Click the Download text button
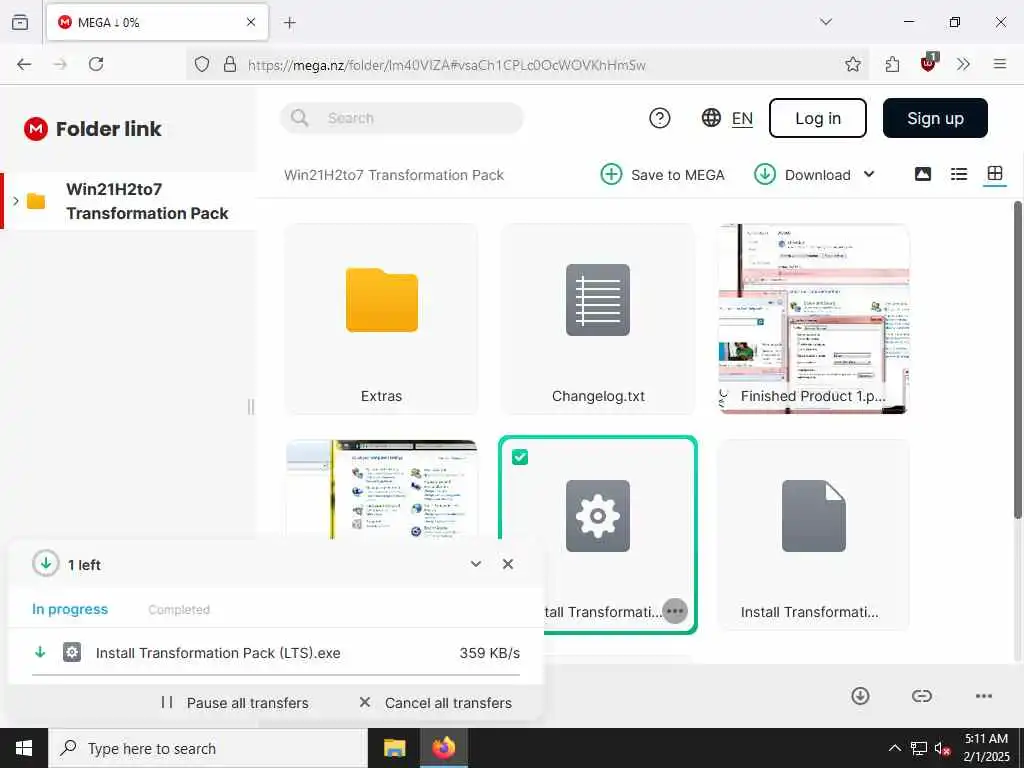The width and height of the screenshot is (1024, 768). pyautogui.click(x=817, y=175)
